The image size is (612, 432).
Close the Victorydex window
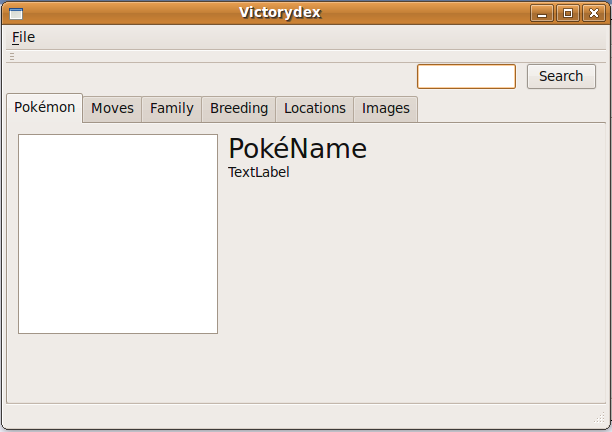(x=590, y=13)
